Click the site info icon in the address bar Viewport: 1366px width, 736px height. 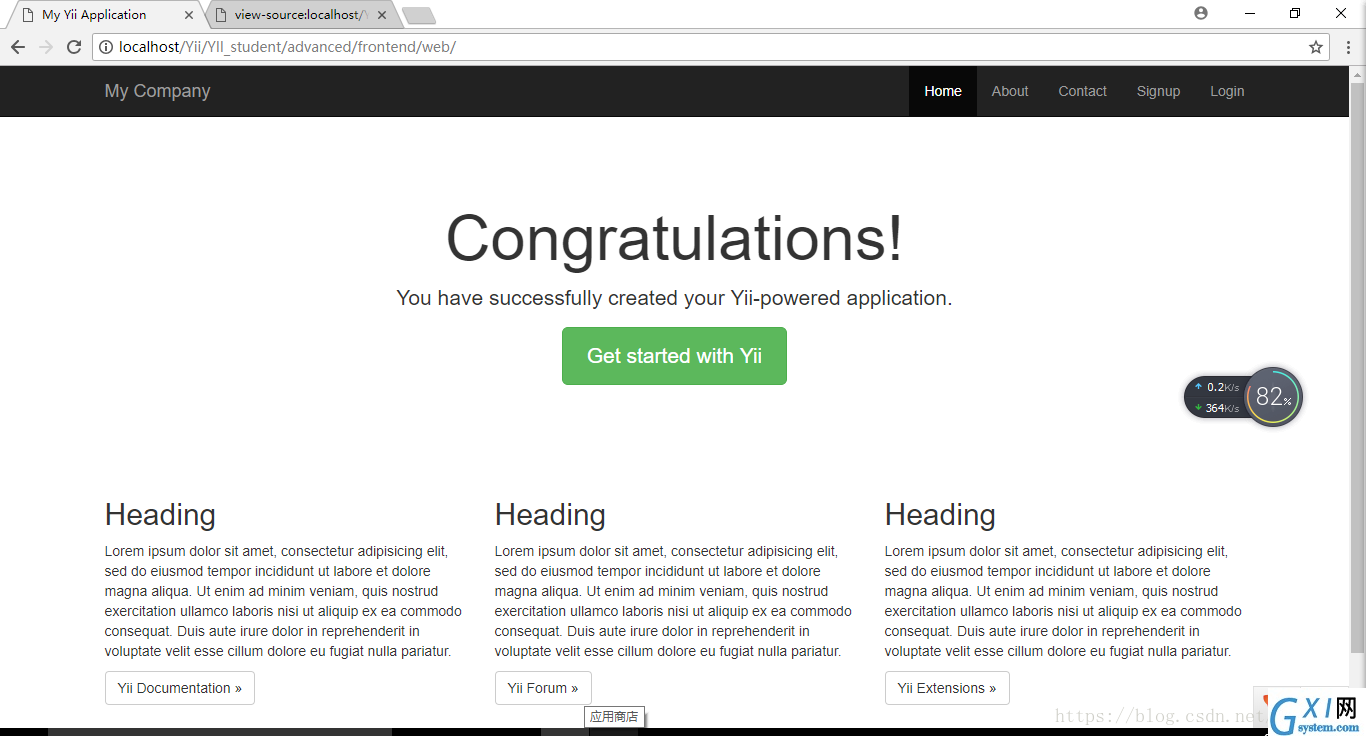click(x=106, y=47)
